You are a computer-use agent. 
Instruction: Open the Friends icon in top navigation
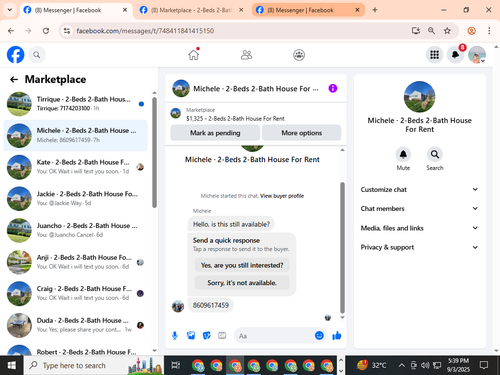(246, 55)
